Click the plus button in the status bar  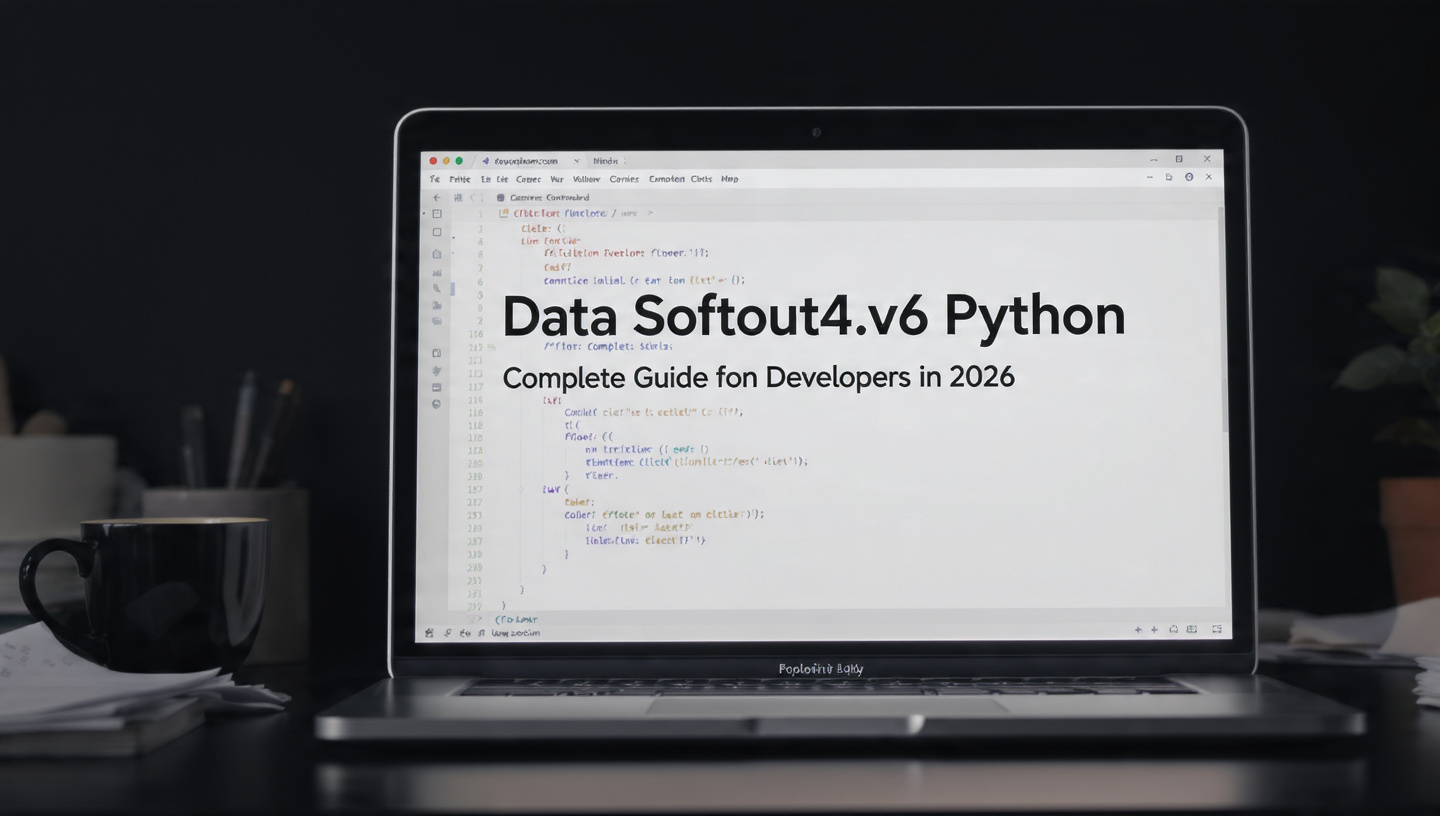point(1138,631)
